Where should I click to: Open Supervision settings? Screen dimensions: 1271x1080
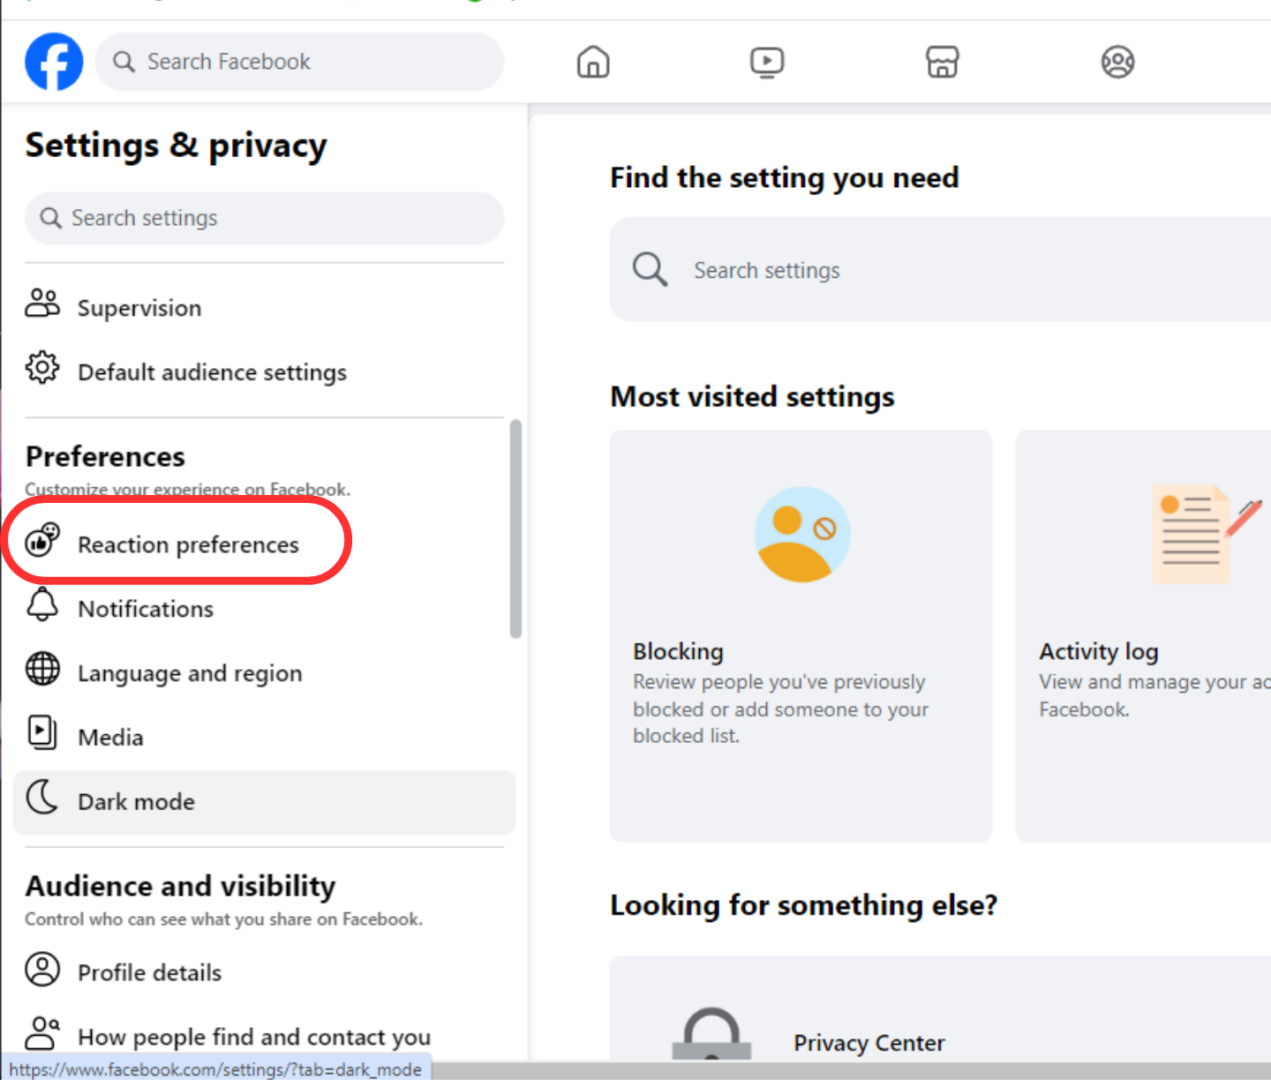tap(139, 307)
